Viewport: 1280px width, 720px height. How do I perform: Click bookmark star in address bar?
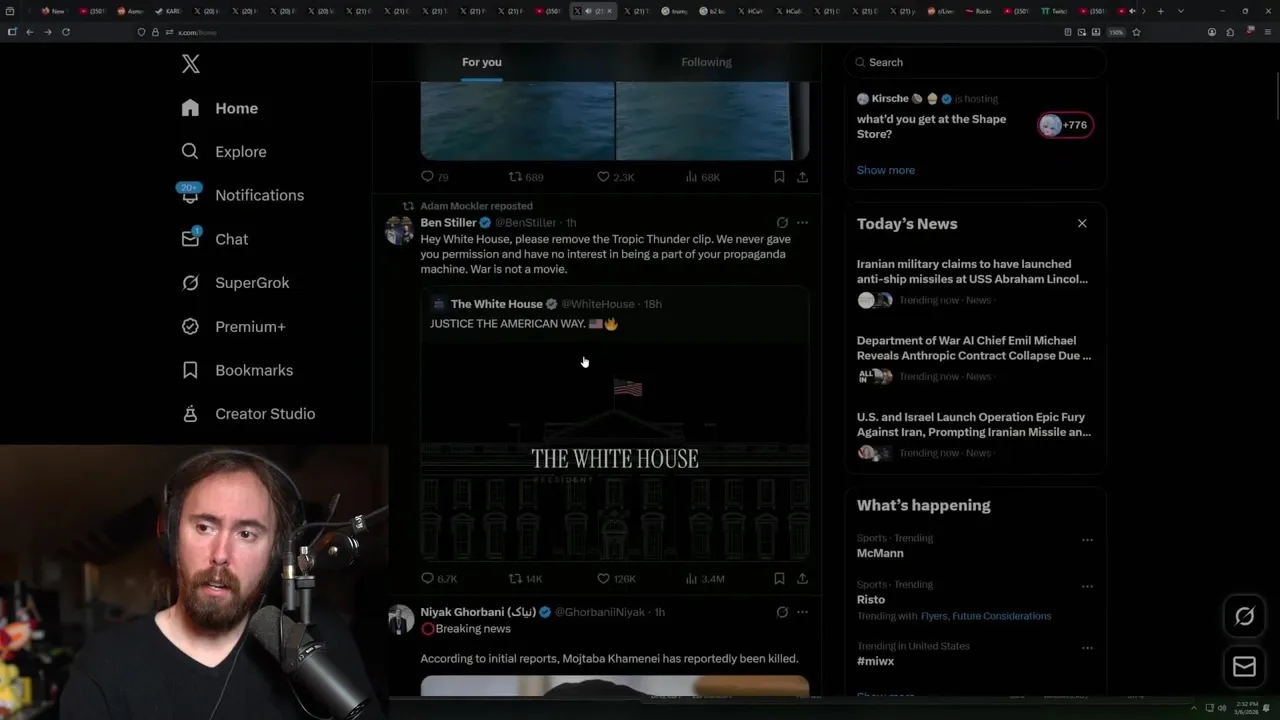pos(1136,32)
